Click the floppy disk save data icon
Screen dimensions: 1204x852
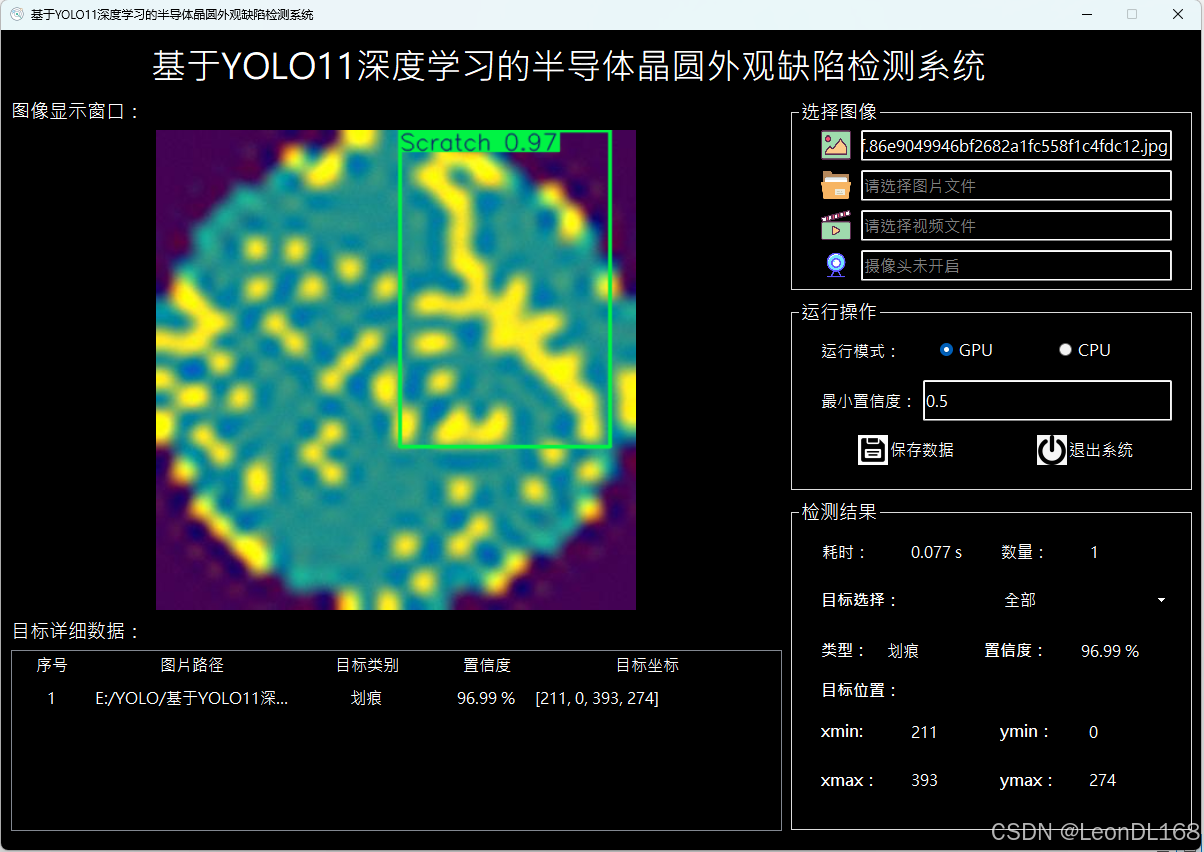click(873, 450)
